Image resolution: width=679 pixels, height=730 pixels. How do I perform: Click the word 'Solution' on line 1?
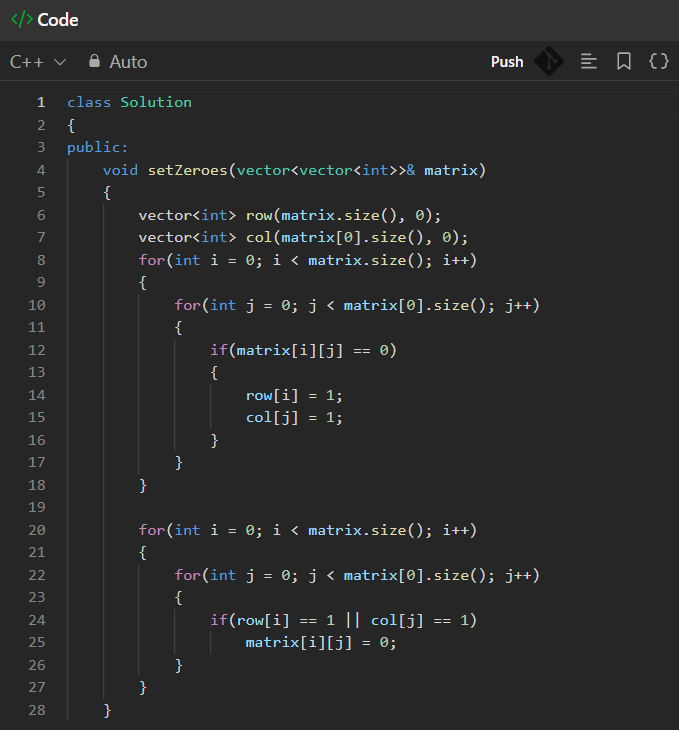pos(156,102)
